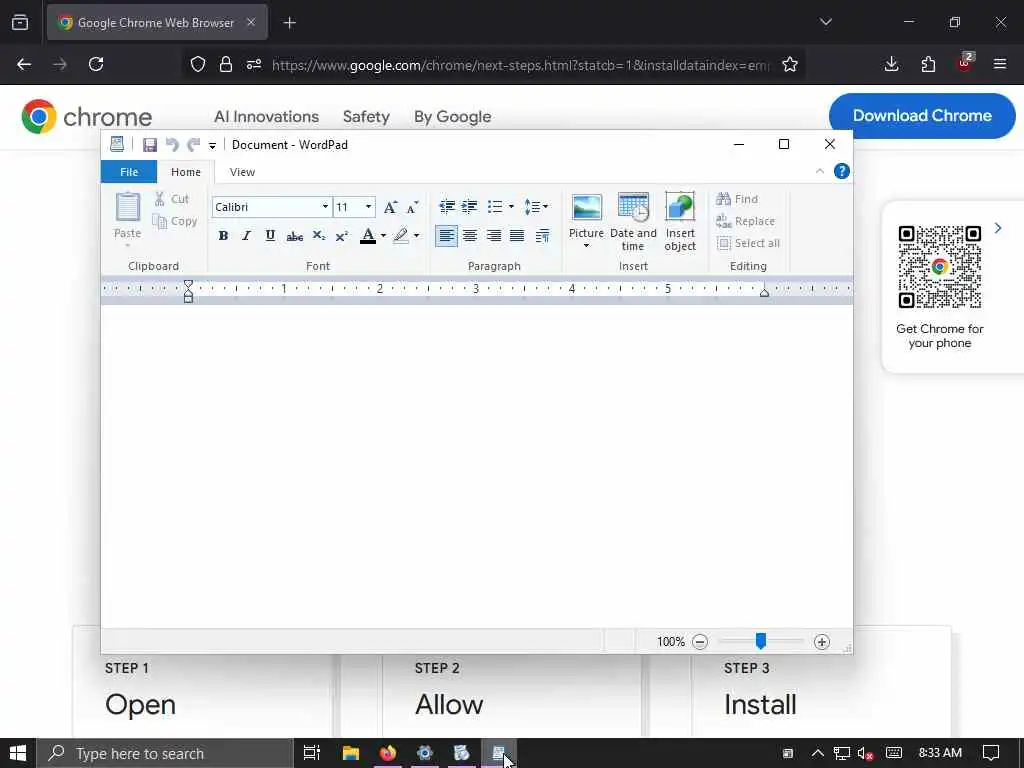The width and height of the screenshot is (1024, 768).
Task: Switch to the View ribbon tab
Action: [x=242, y=172]
